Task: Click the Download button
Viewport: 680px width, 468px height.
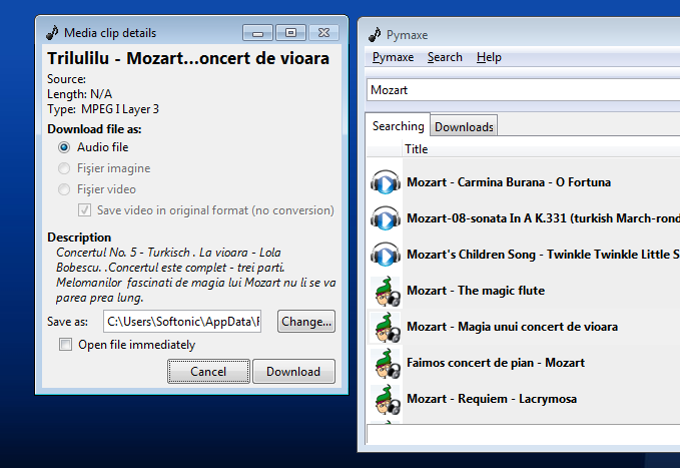Action: (x=294, y=372)
